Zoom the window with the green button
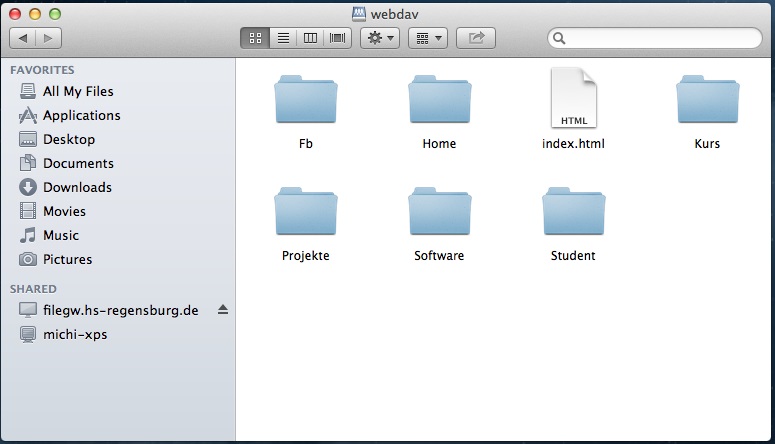The height and width of the screenshot is (444, 775). click(55, 14)
